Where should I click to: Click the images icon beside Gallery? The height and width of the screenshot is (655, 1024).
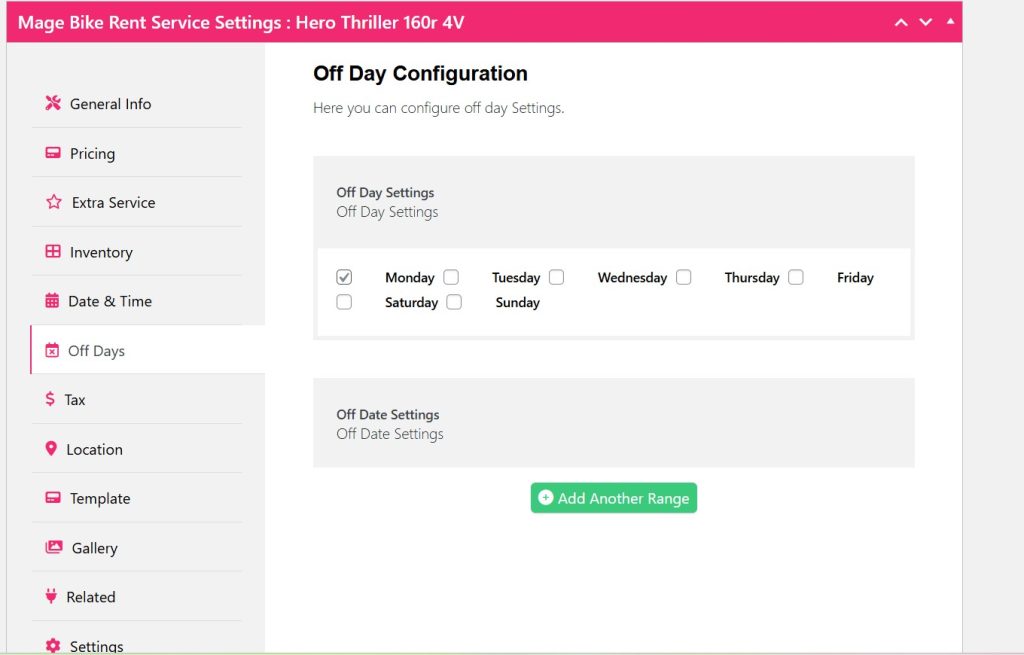pyautogui.click(x=54, y=548)
